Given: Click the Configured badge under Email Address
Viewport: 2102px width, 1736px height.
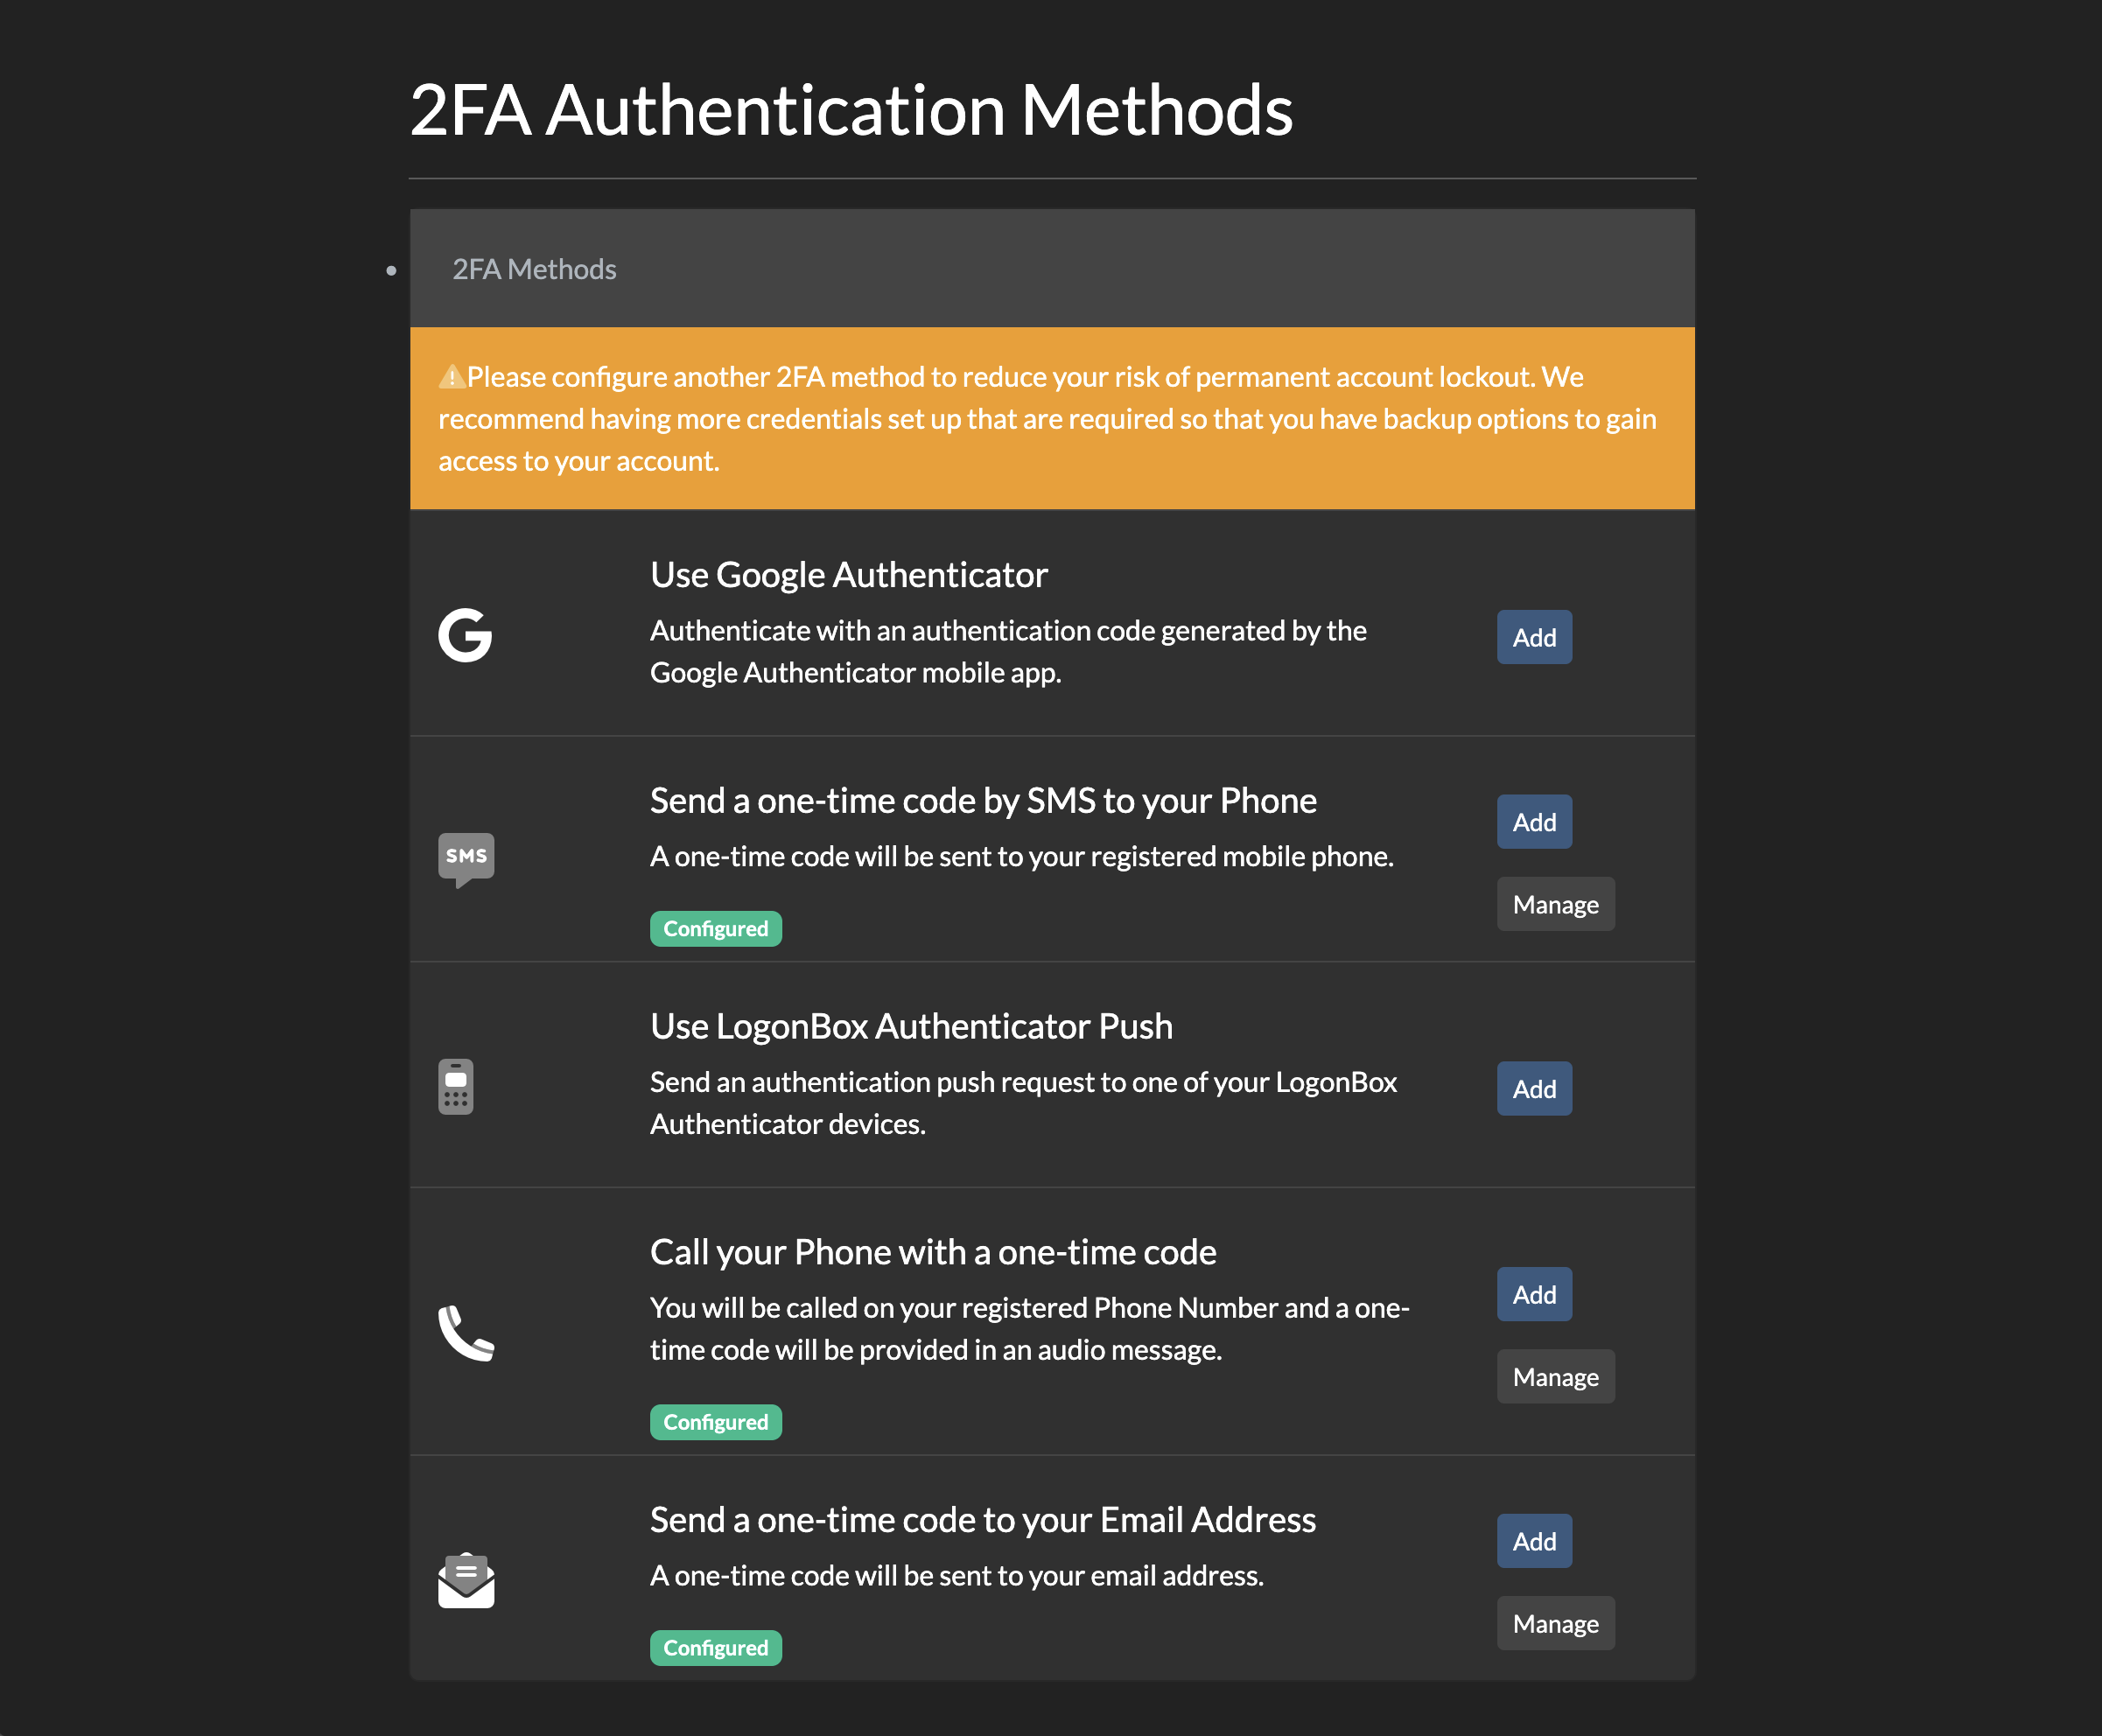Looking at the screenshot, I should [715, 1648].
